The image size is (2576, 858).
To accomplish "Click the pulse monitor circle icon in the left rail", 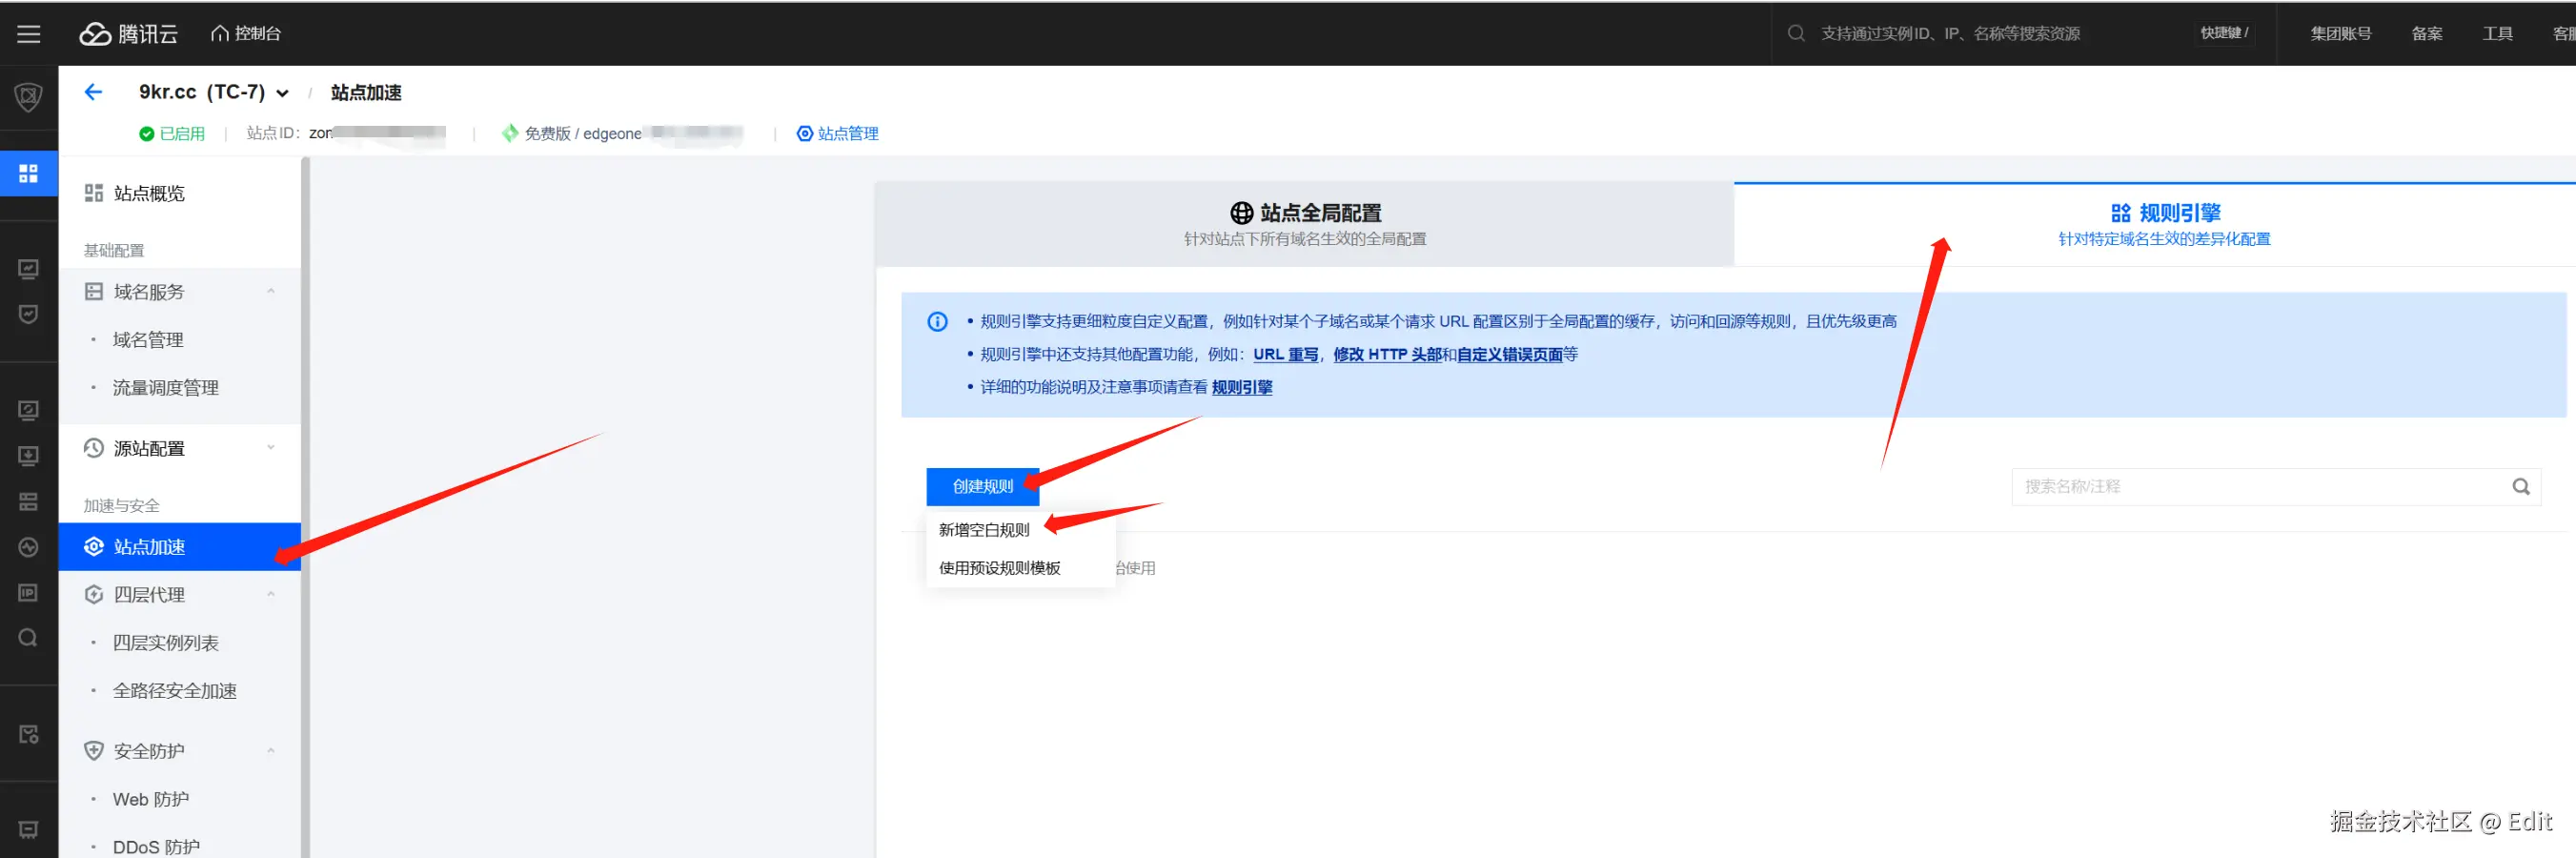I will (28, 547).
